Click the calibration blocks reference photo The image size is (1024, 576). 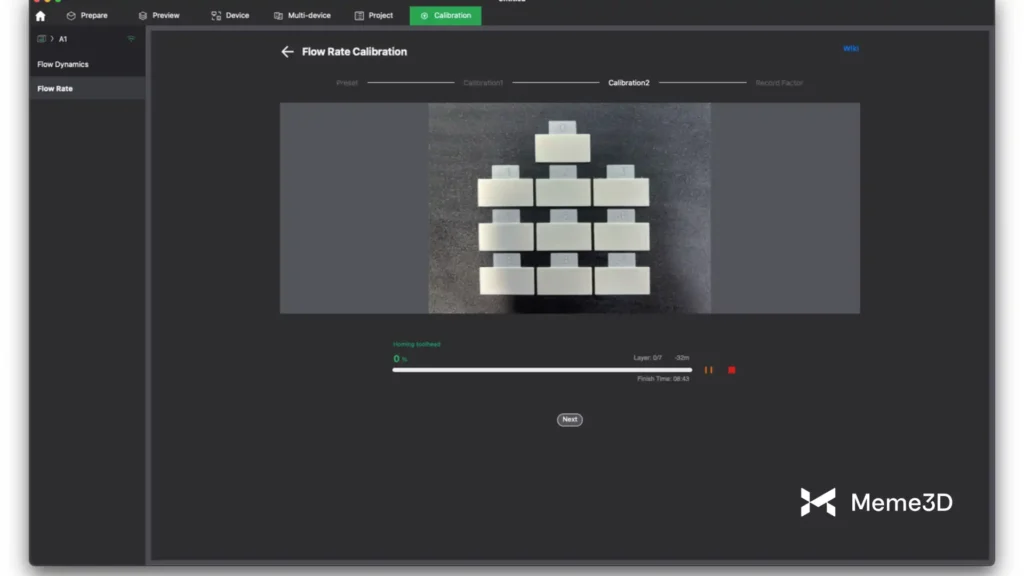click(x=569, y=208)
